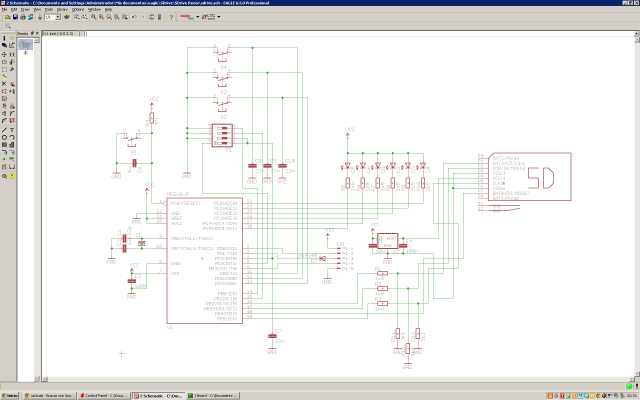The image size is (640, 400).
Task: Click the Stop command icon
Action: (151, 17)
